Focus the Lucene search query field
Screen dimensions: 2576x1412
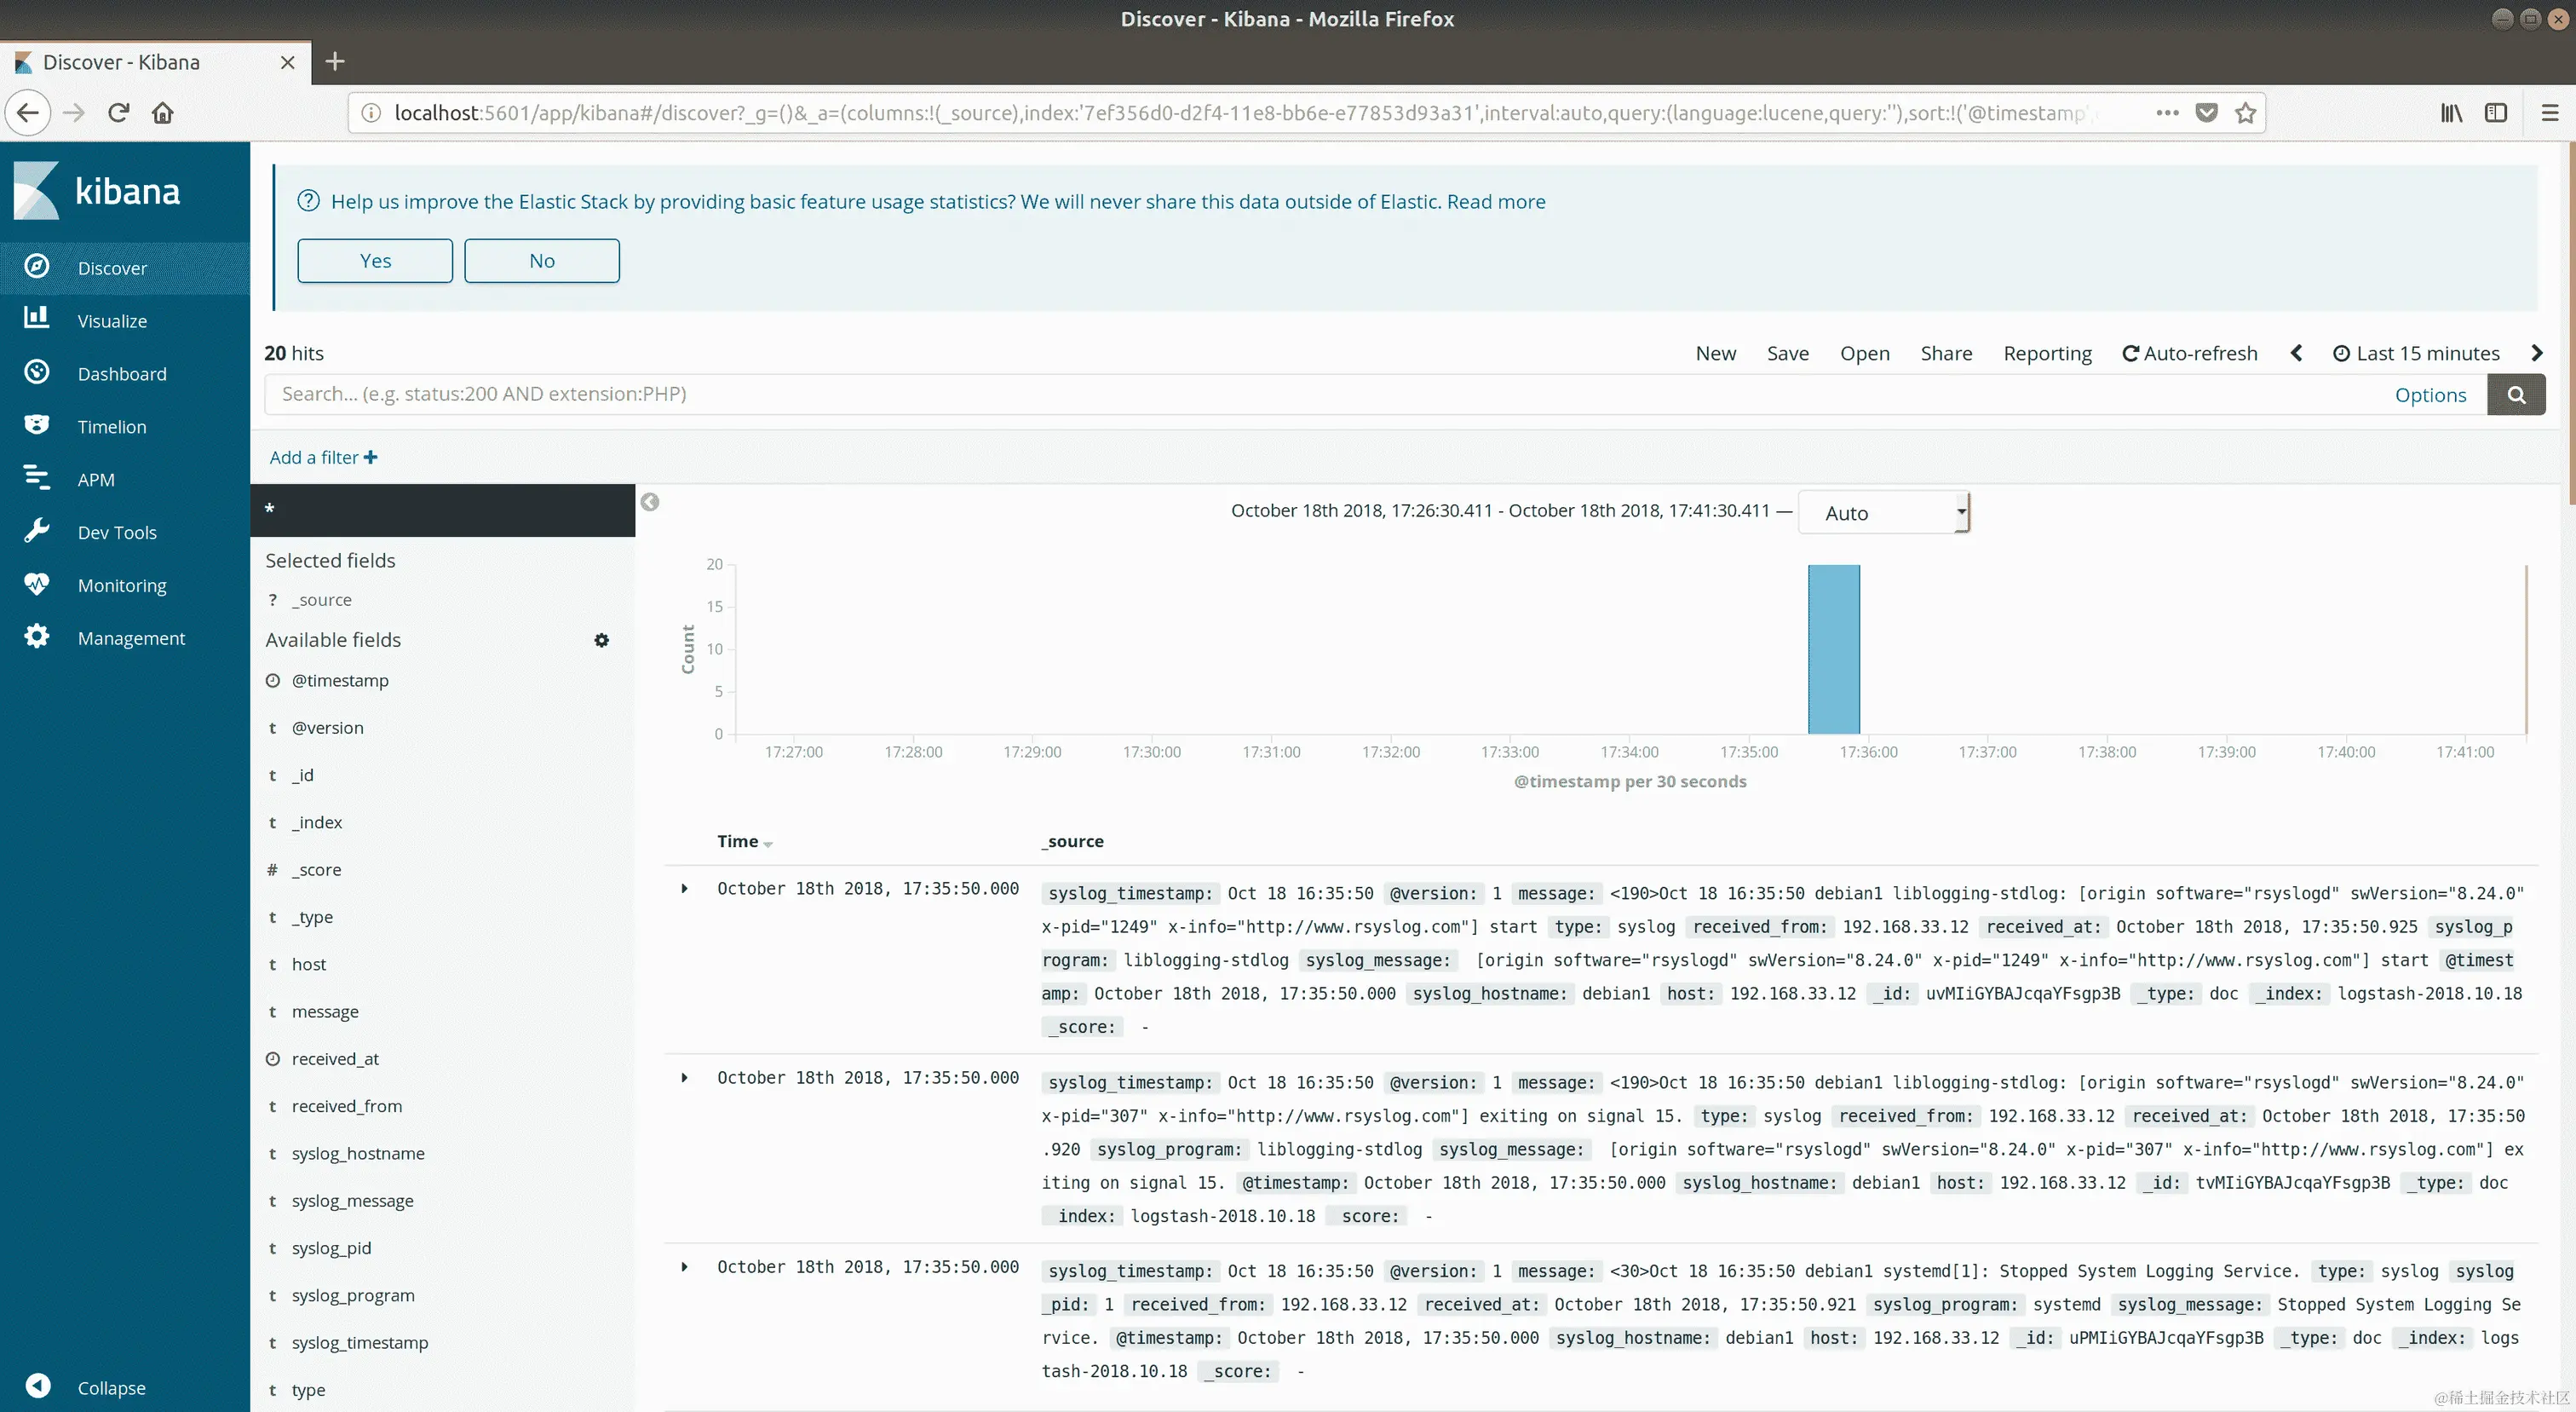pyautogui.click(x=1300, y=394)
